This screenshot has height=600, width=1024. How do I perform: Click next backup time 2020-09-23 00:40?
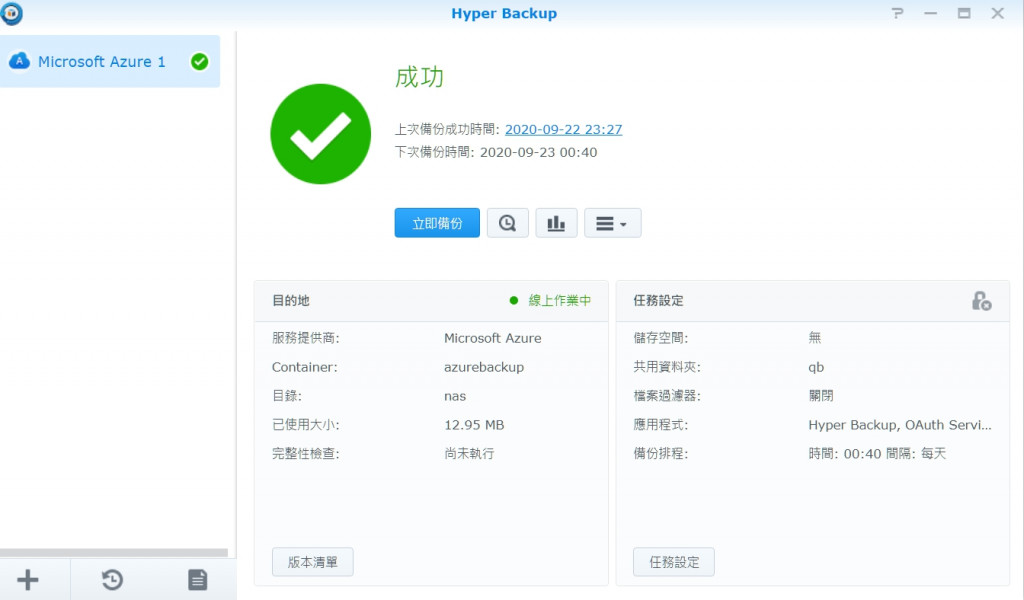[538, 152]
